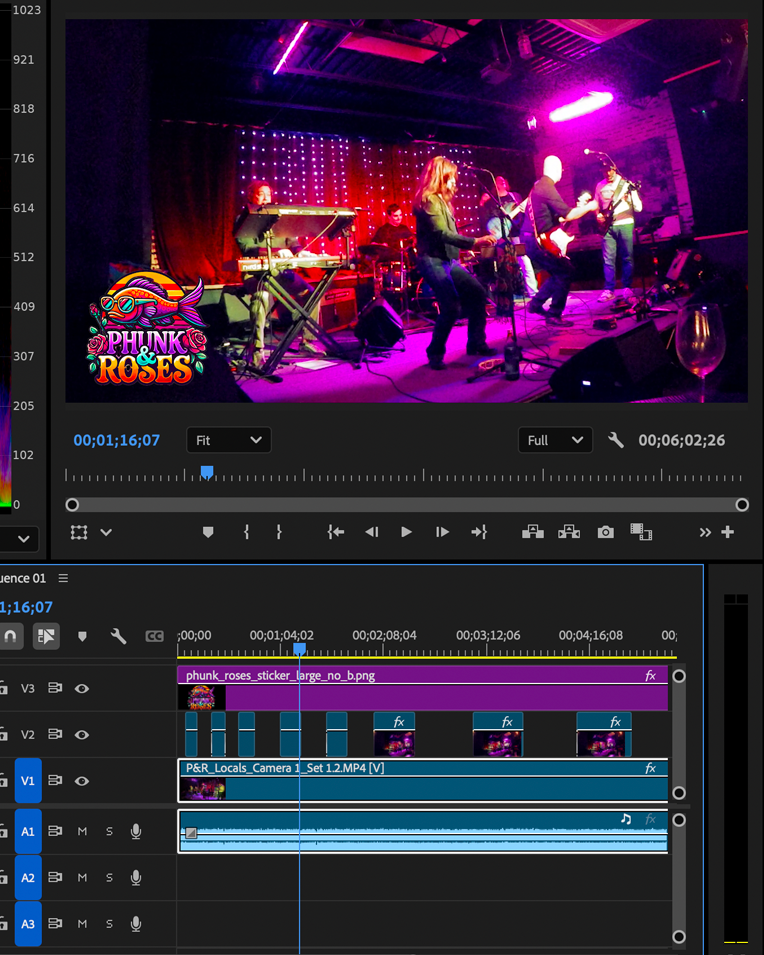Click the Export Frame camera icon
Image resolution: width=764 pixels, height=955 pixels.
pyautogui.click(x=605, y=532)
